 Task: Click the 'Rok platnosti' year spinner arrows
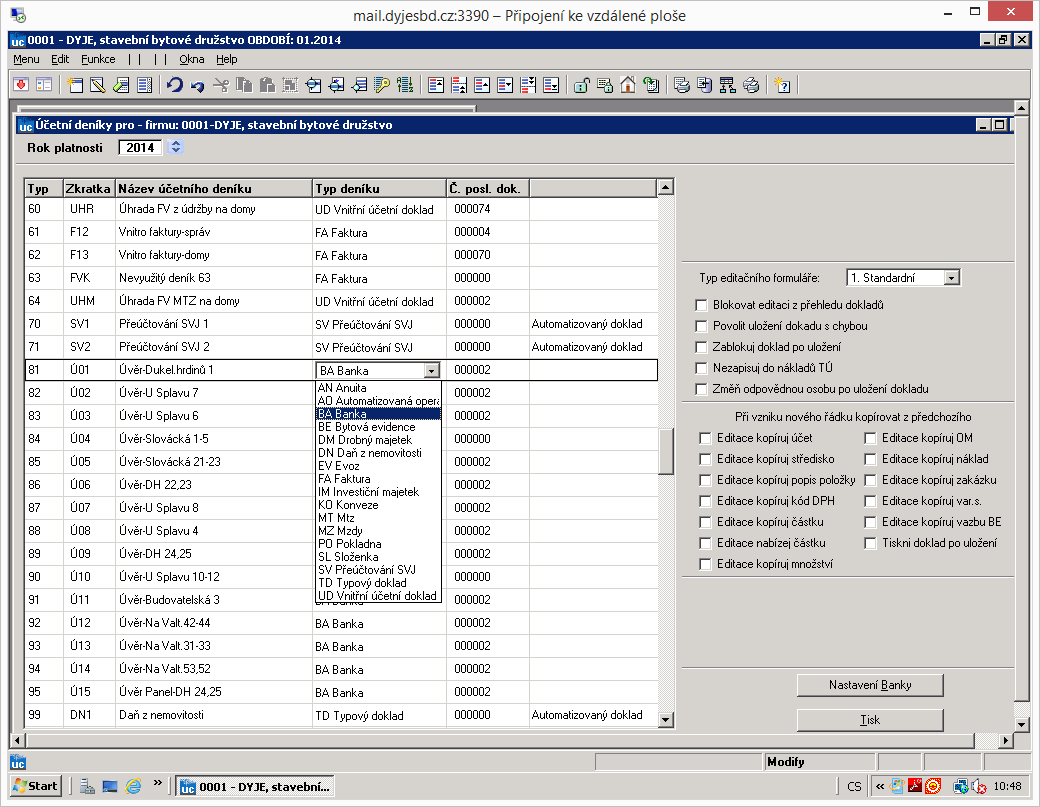[176, 147]
